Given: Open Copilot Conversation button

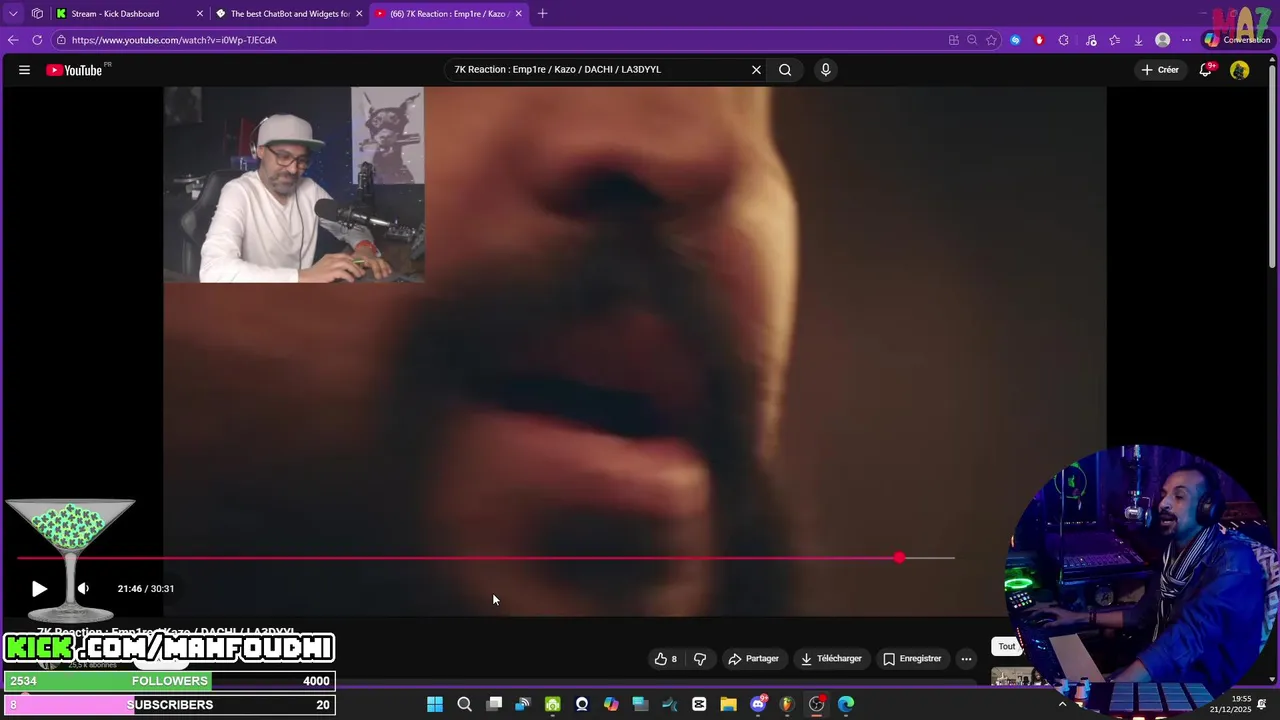Looking at the screenshot, I should [1237, 40].
